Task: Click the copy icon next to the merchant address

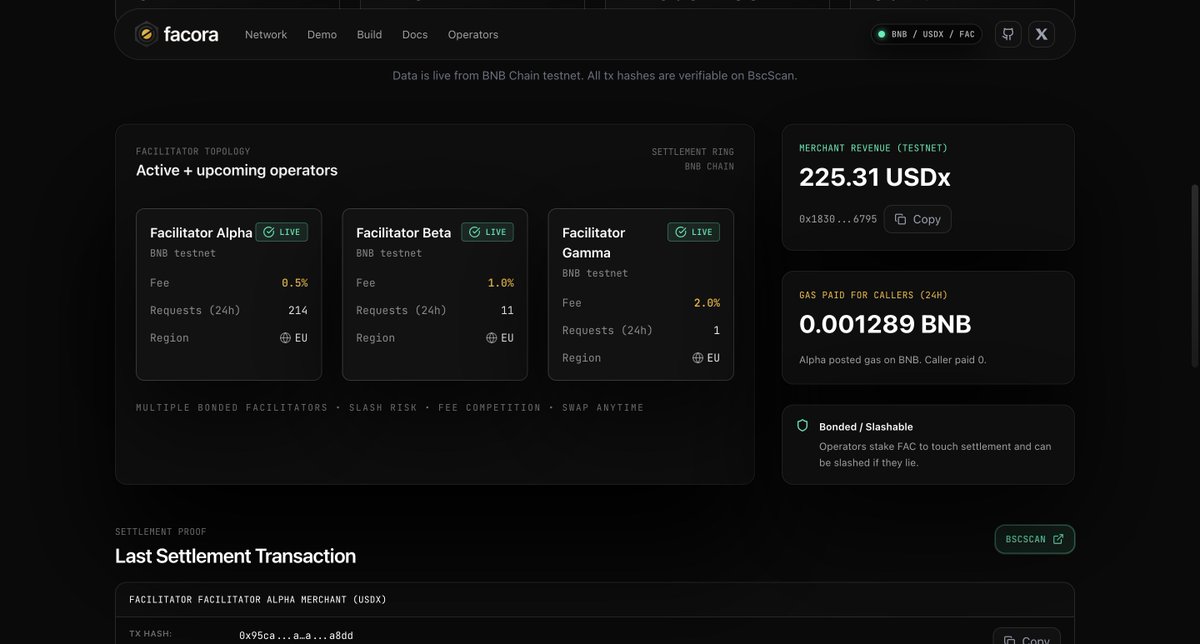Action: pos(903,219)
